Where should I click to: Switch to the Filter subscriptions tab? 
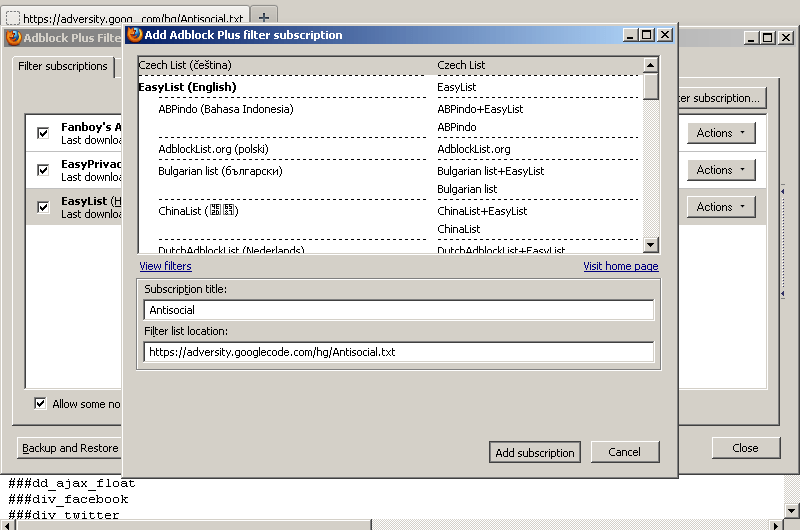point(63,66)
